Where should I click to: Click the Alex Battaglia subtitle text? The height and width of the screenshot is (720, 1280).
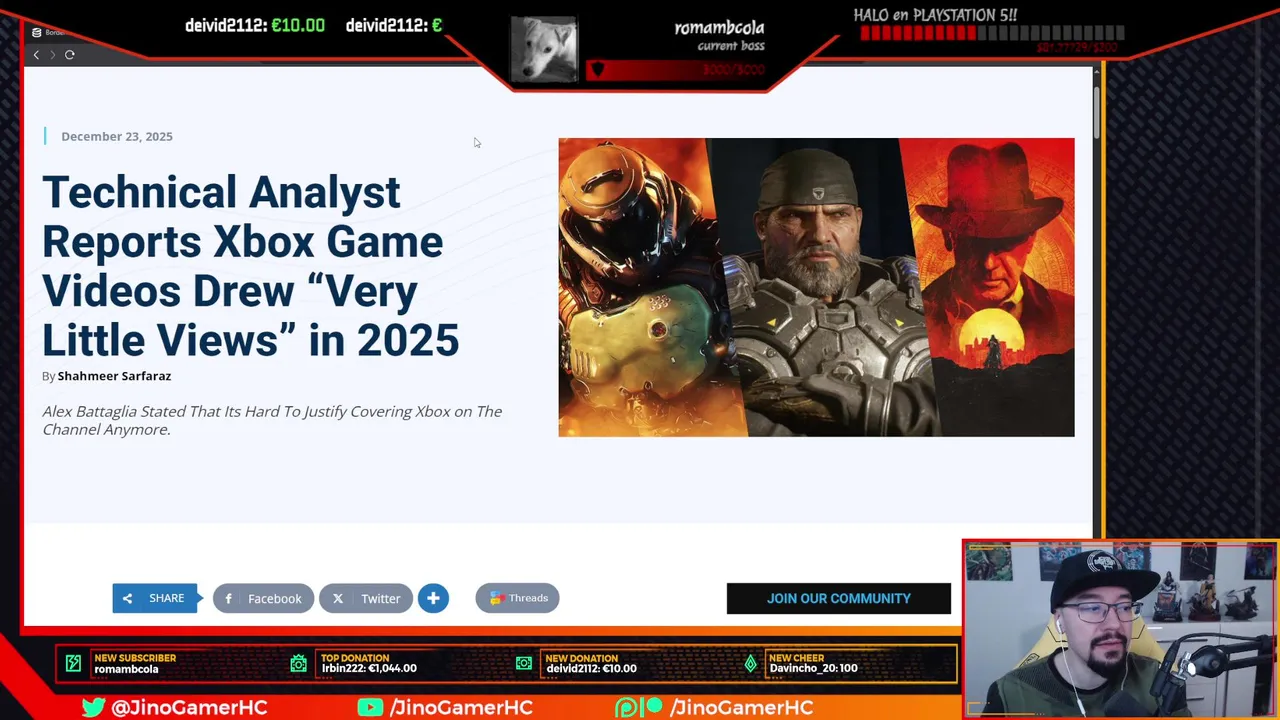point(272,420)
